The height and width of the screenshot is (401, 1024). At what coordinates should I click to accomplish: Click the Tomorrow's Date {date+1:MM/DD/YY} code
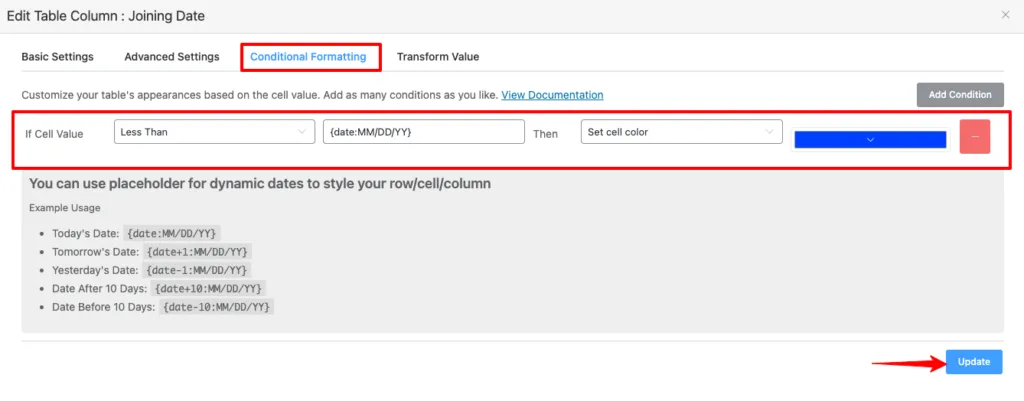(199, 251)
